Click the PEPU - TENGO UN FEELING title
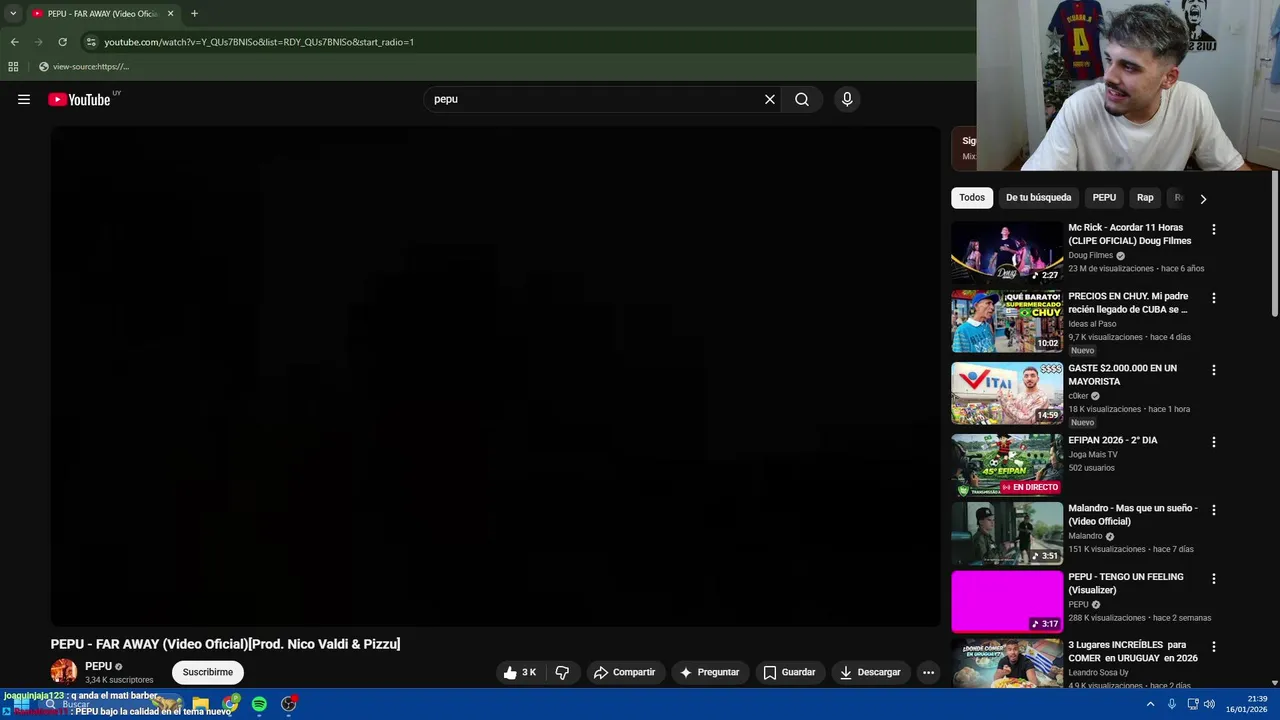 point(1126,583)
